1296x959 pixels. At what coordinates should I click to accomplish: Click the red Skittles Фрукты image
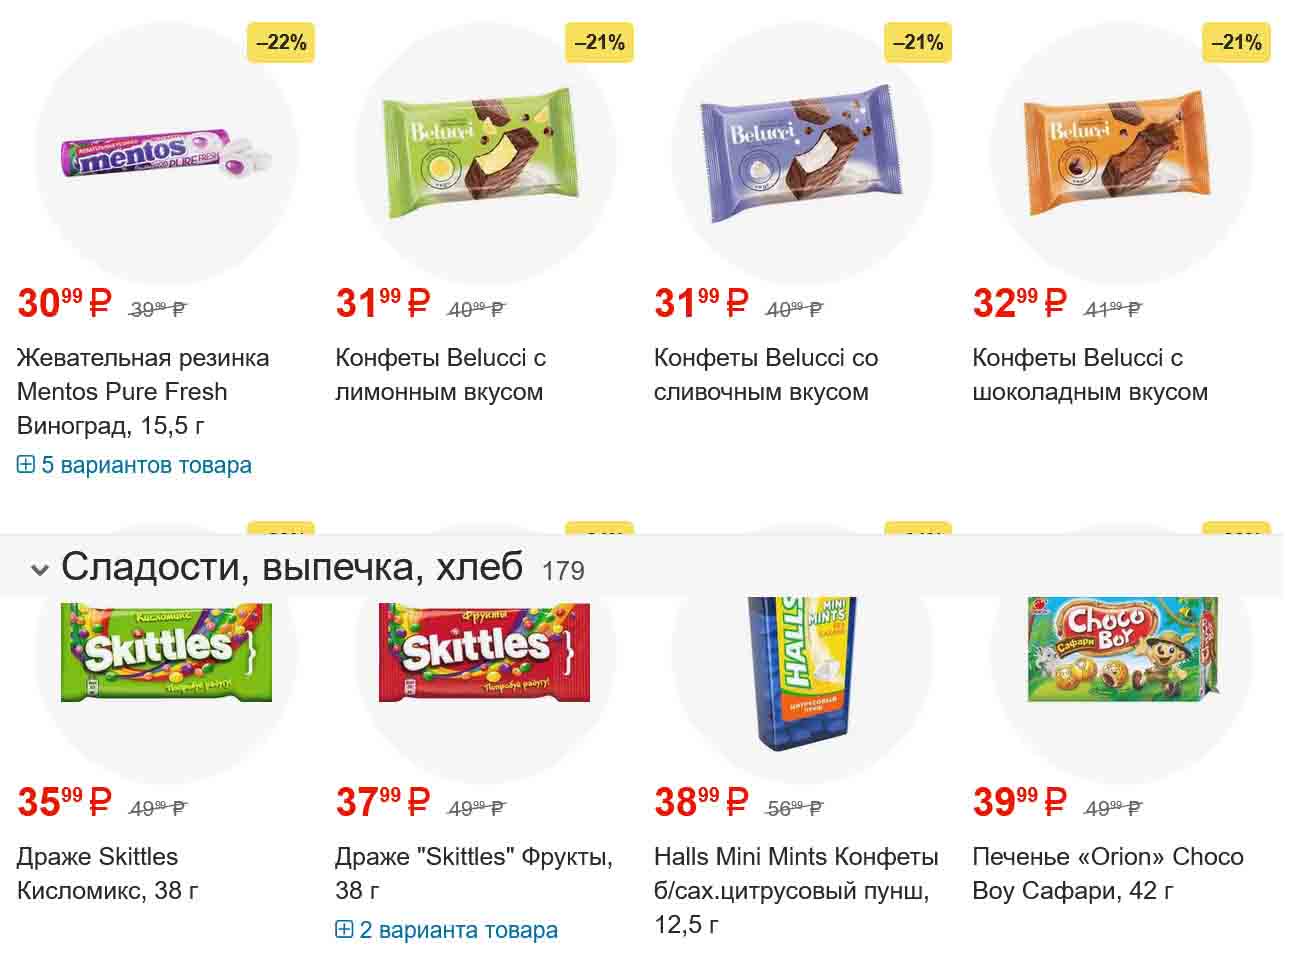pyautogui.click(x=484, y=652)
